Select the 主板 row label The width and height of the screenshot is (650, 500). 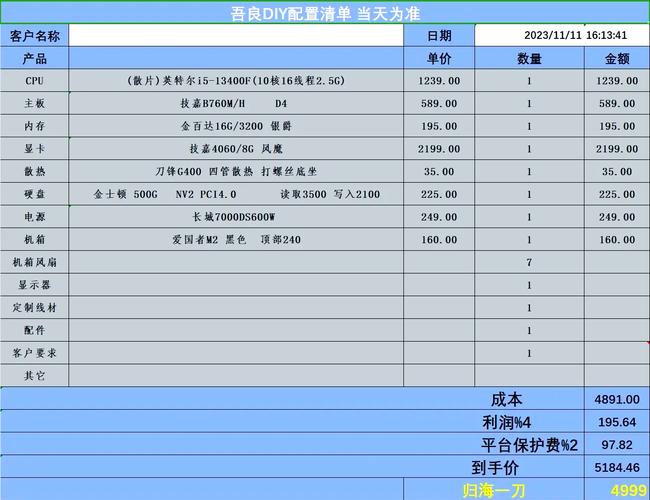34,103
